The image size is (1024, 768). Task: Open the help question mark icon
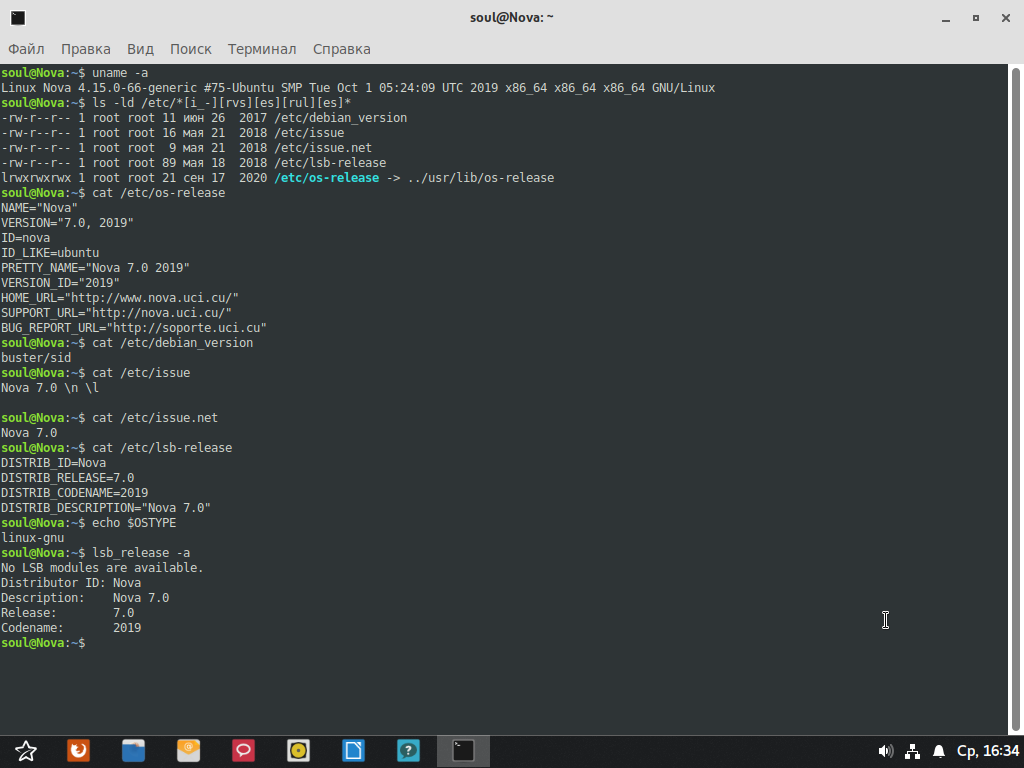click(408, 751)
